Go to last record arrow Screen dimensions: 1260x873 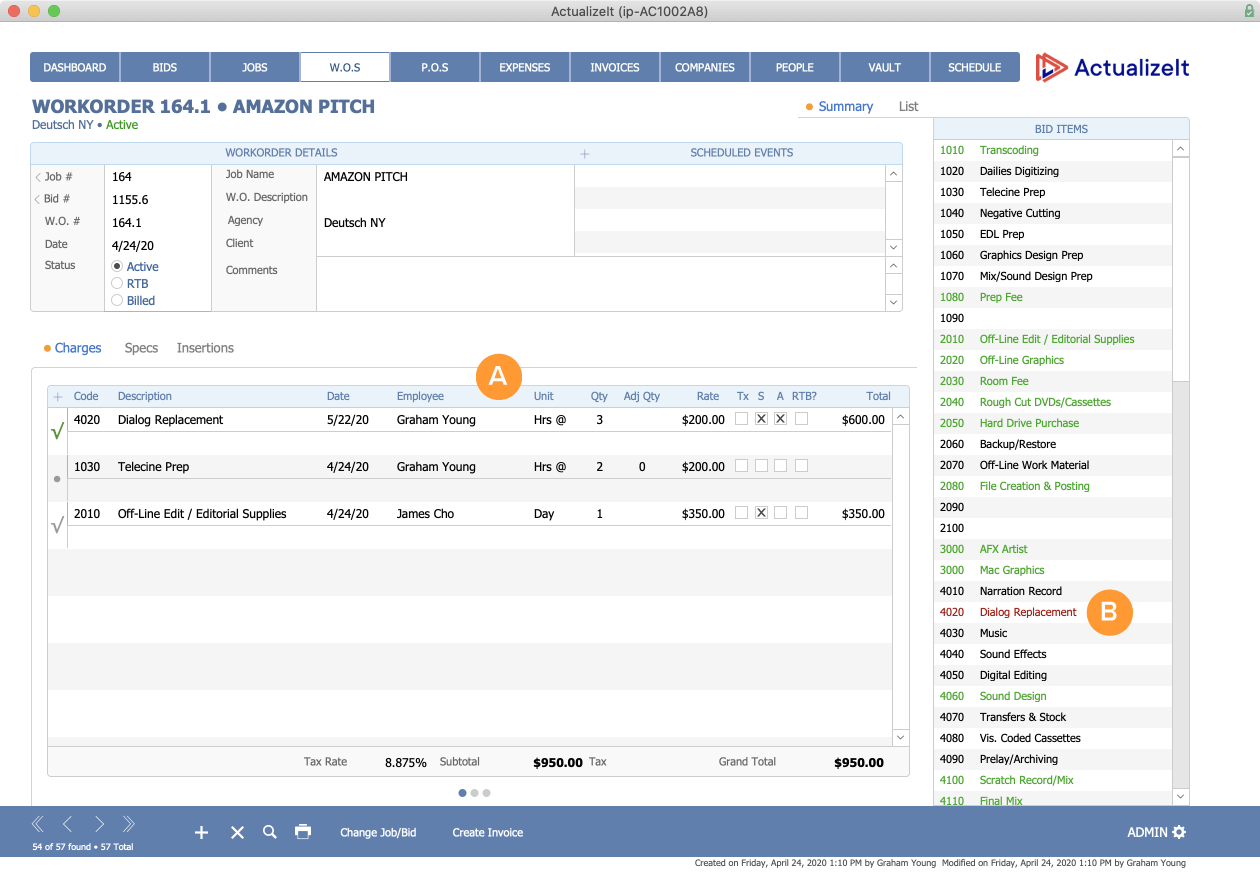(128, 825)
